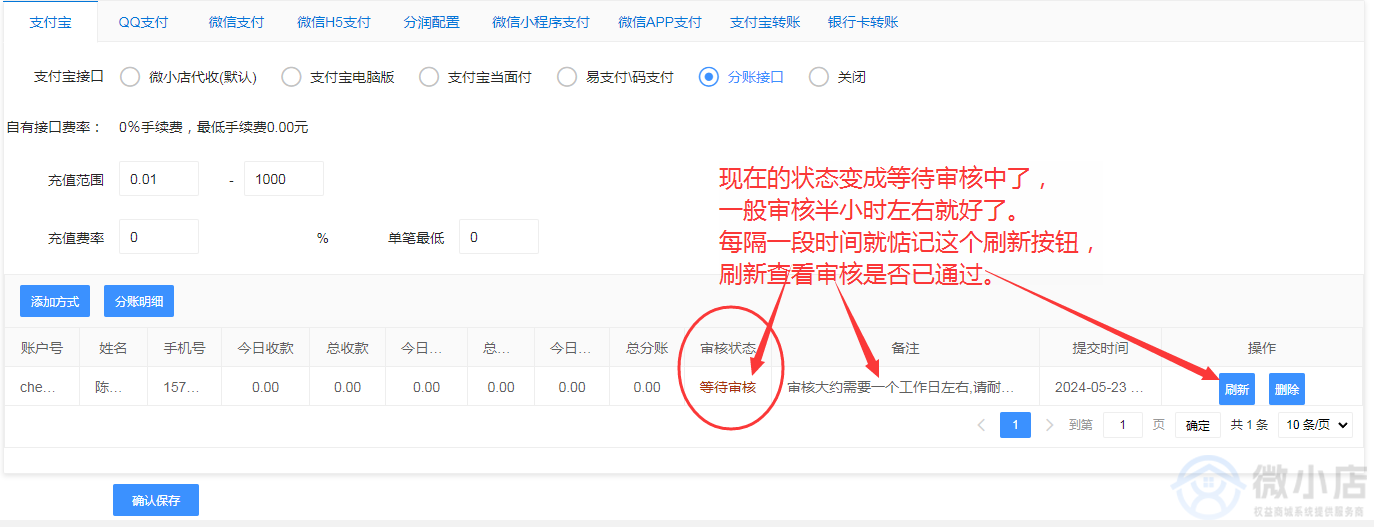Click the account cell starting with che
The width and height of the screenshot is (1374, 527).
point(42,387)
